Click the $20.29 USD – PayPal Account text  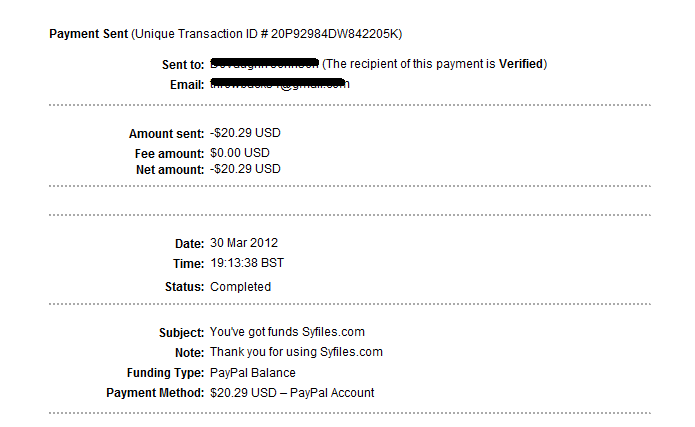(292, 393)
